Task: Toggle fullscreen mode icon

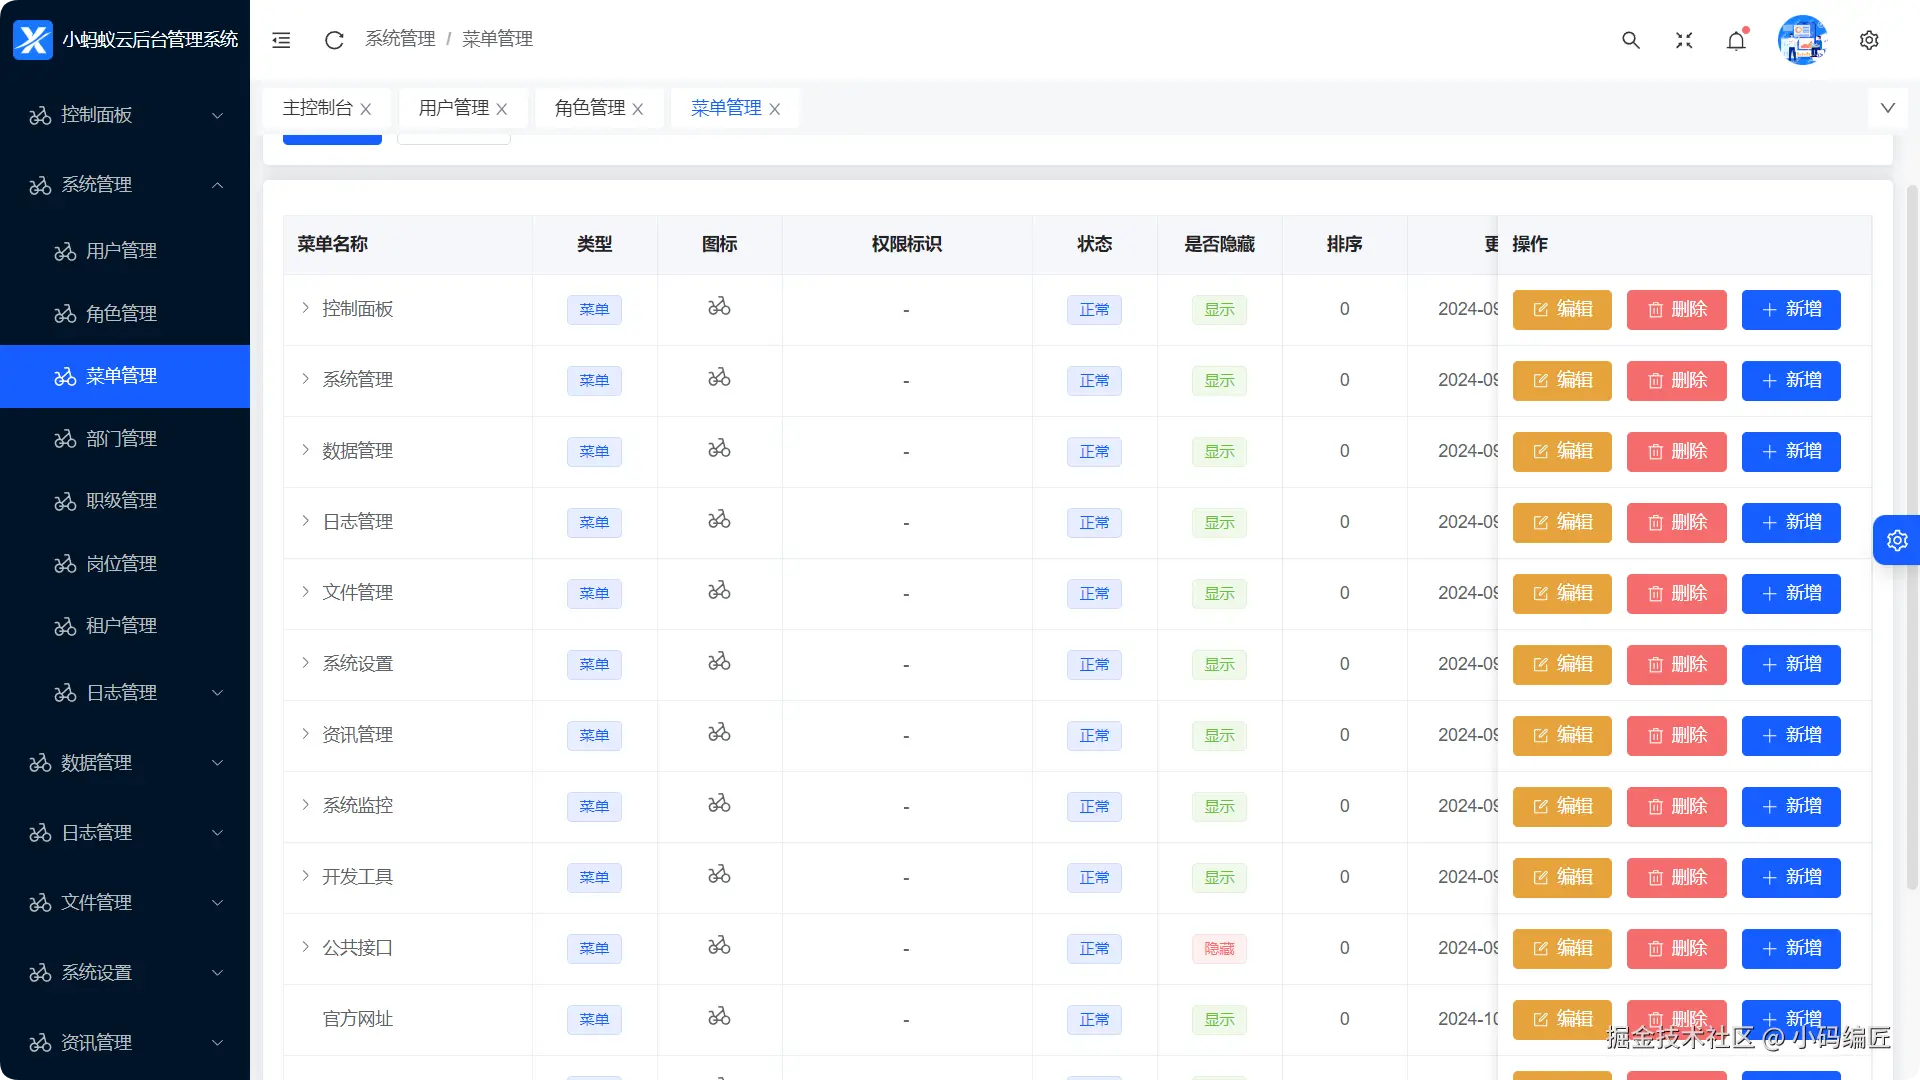Action: (x=1684, y=40)
